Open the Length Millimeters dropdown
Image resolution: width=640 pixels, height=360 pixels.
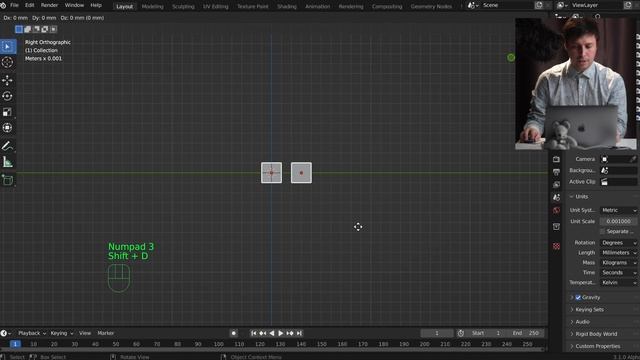[x=618, y=253]
